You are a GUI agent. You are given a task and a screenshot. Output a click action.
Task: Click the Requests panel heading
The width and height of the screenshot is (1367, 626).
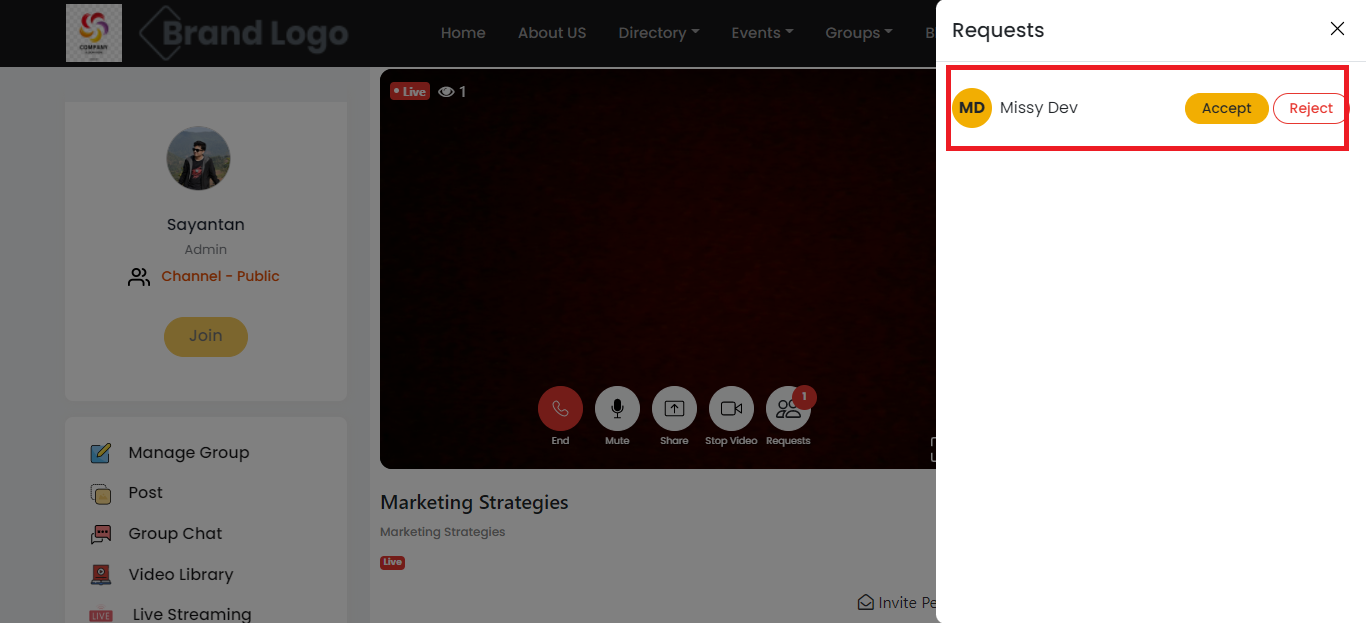tap(998, 30)
